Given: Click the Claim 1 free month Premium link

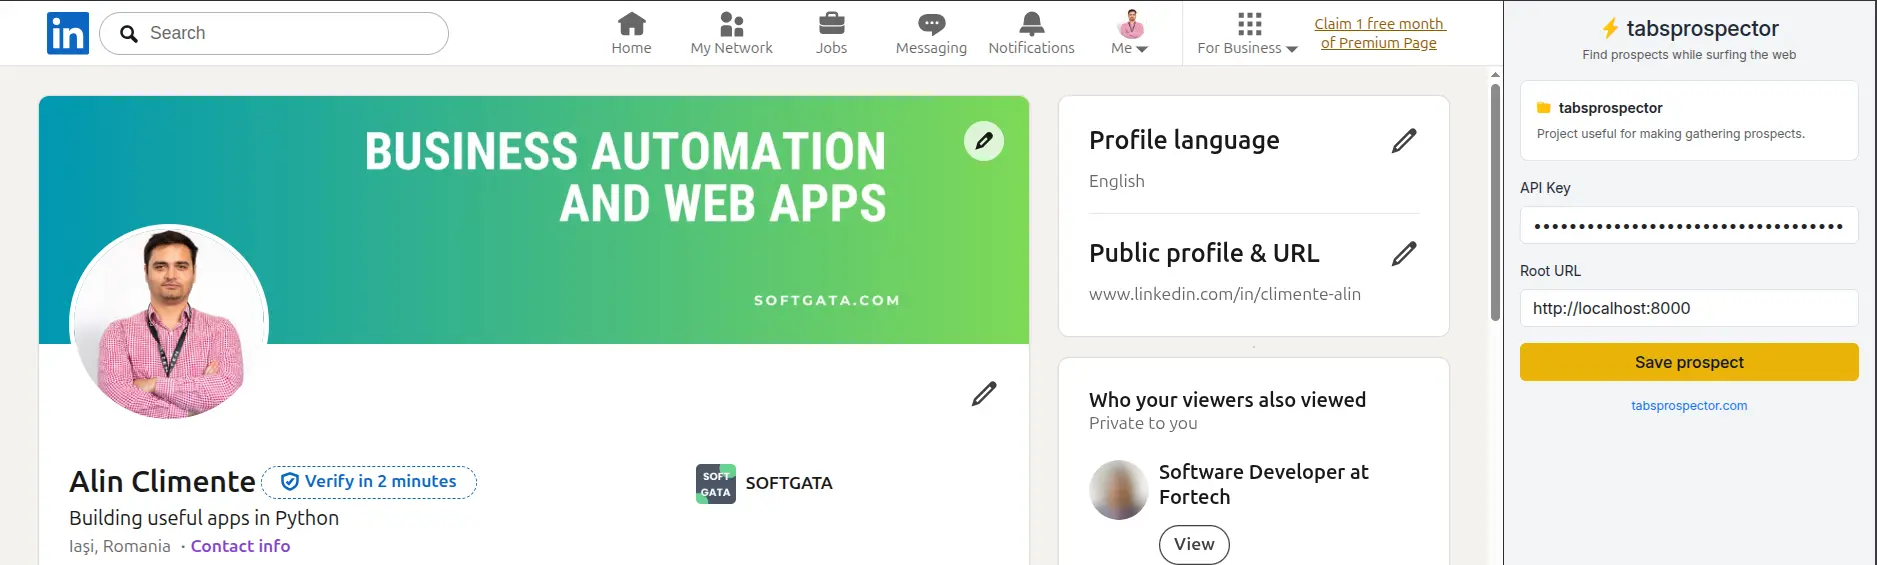Looking at the screenshot, I should coord(1379,33).
